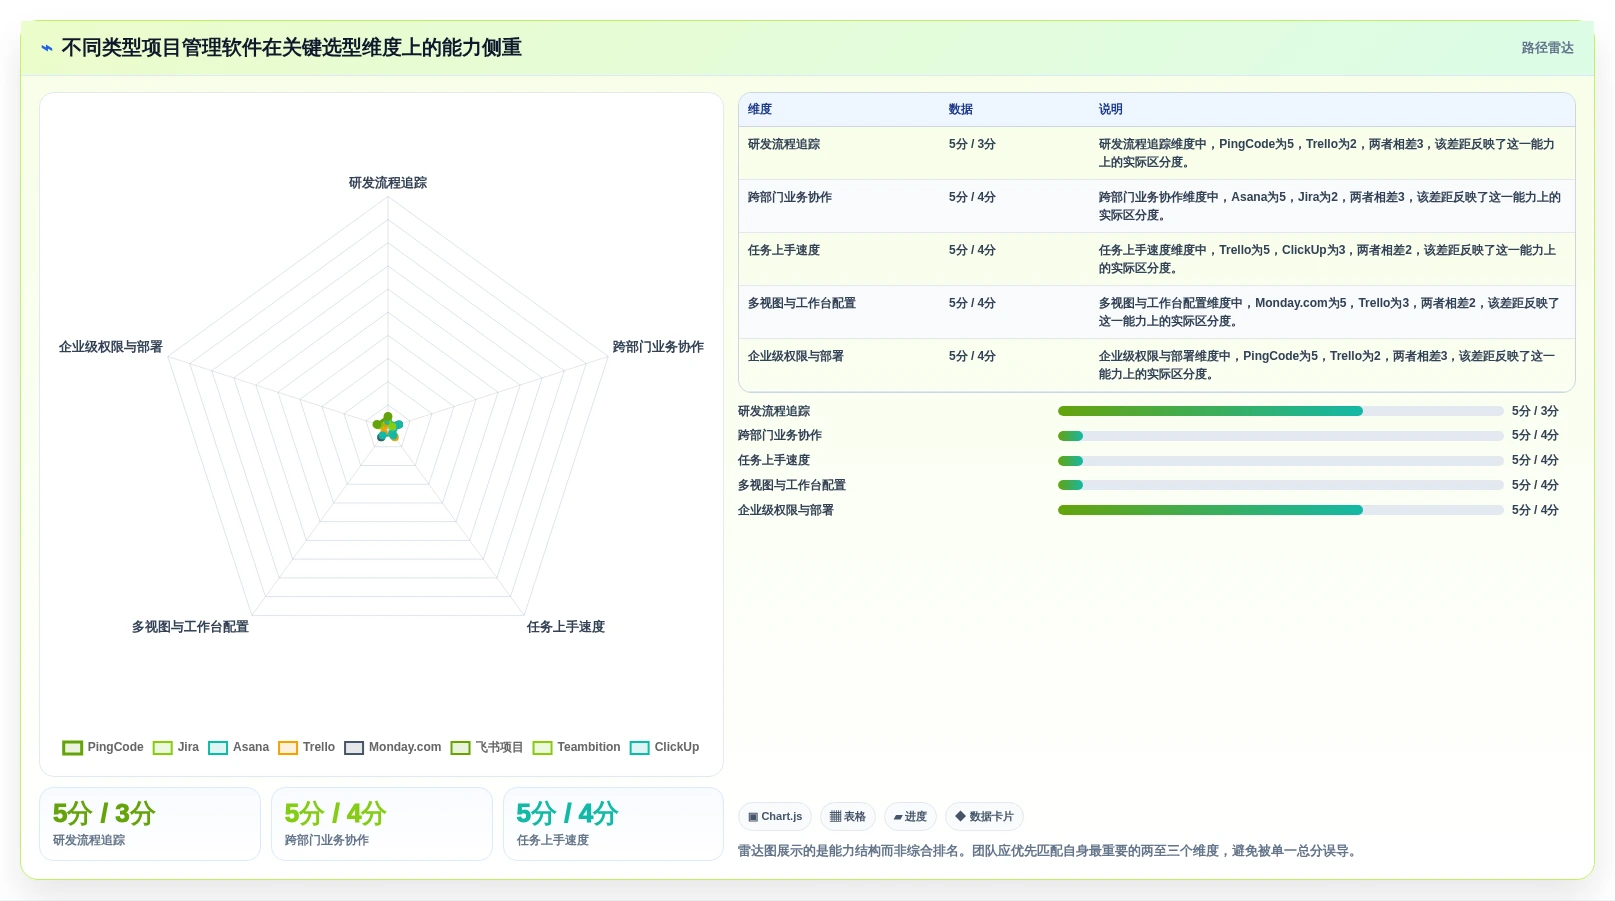Click the clustered data points at radar center
This screenshot has height=901, width=1615.
(x=388, y=428)
